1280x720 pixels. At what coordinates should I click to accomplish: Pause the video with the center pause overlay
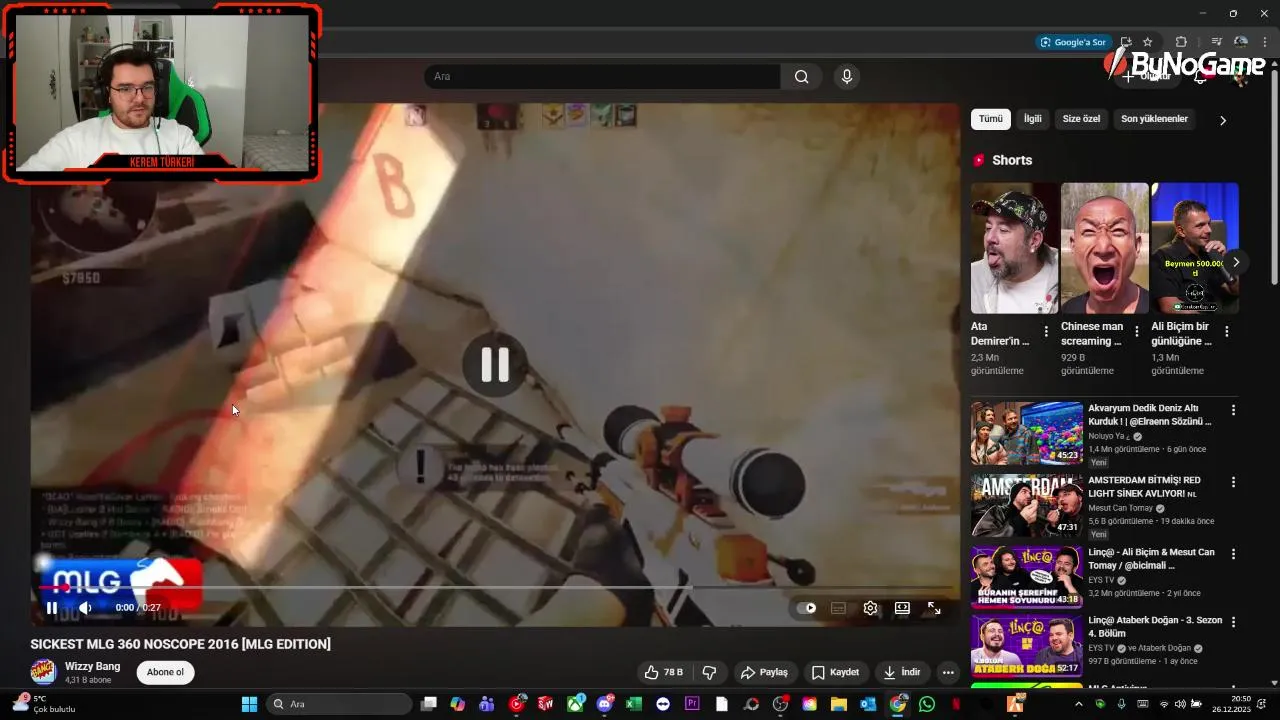pyautogui.click(x=495, y=365)
